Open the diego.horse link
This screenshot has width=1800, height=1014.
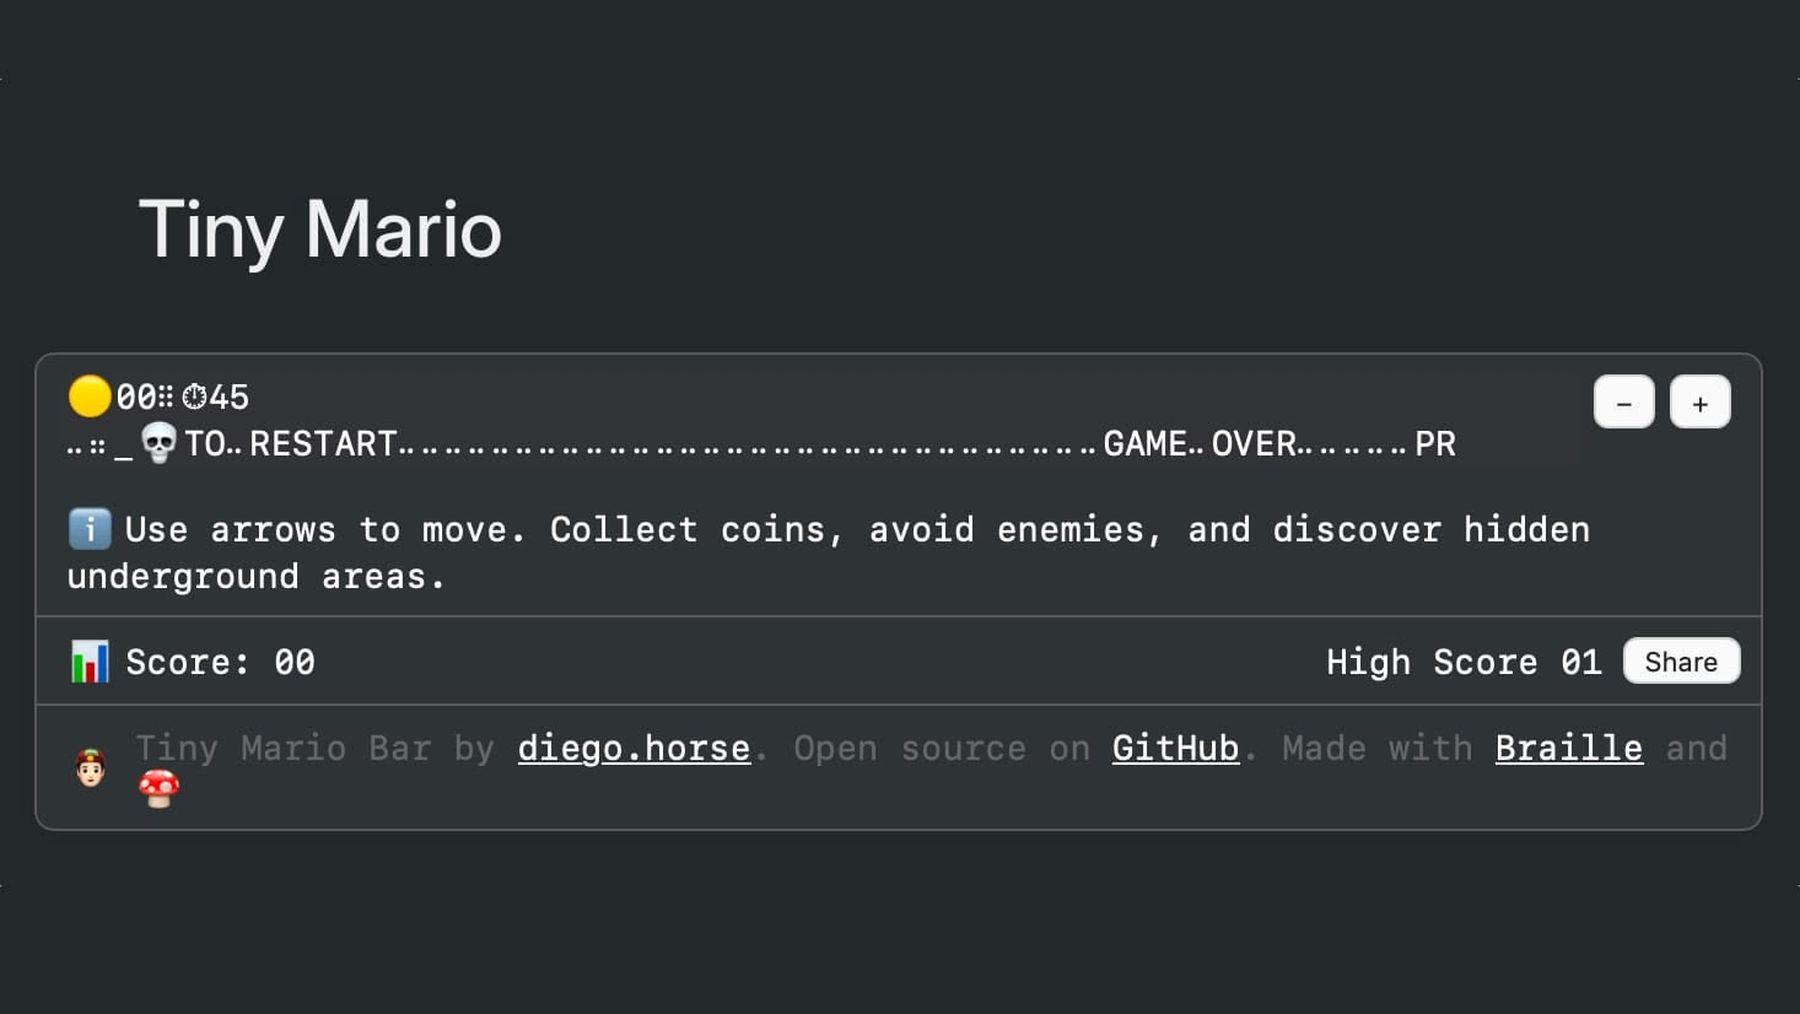(x=633, y=748)
